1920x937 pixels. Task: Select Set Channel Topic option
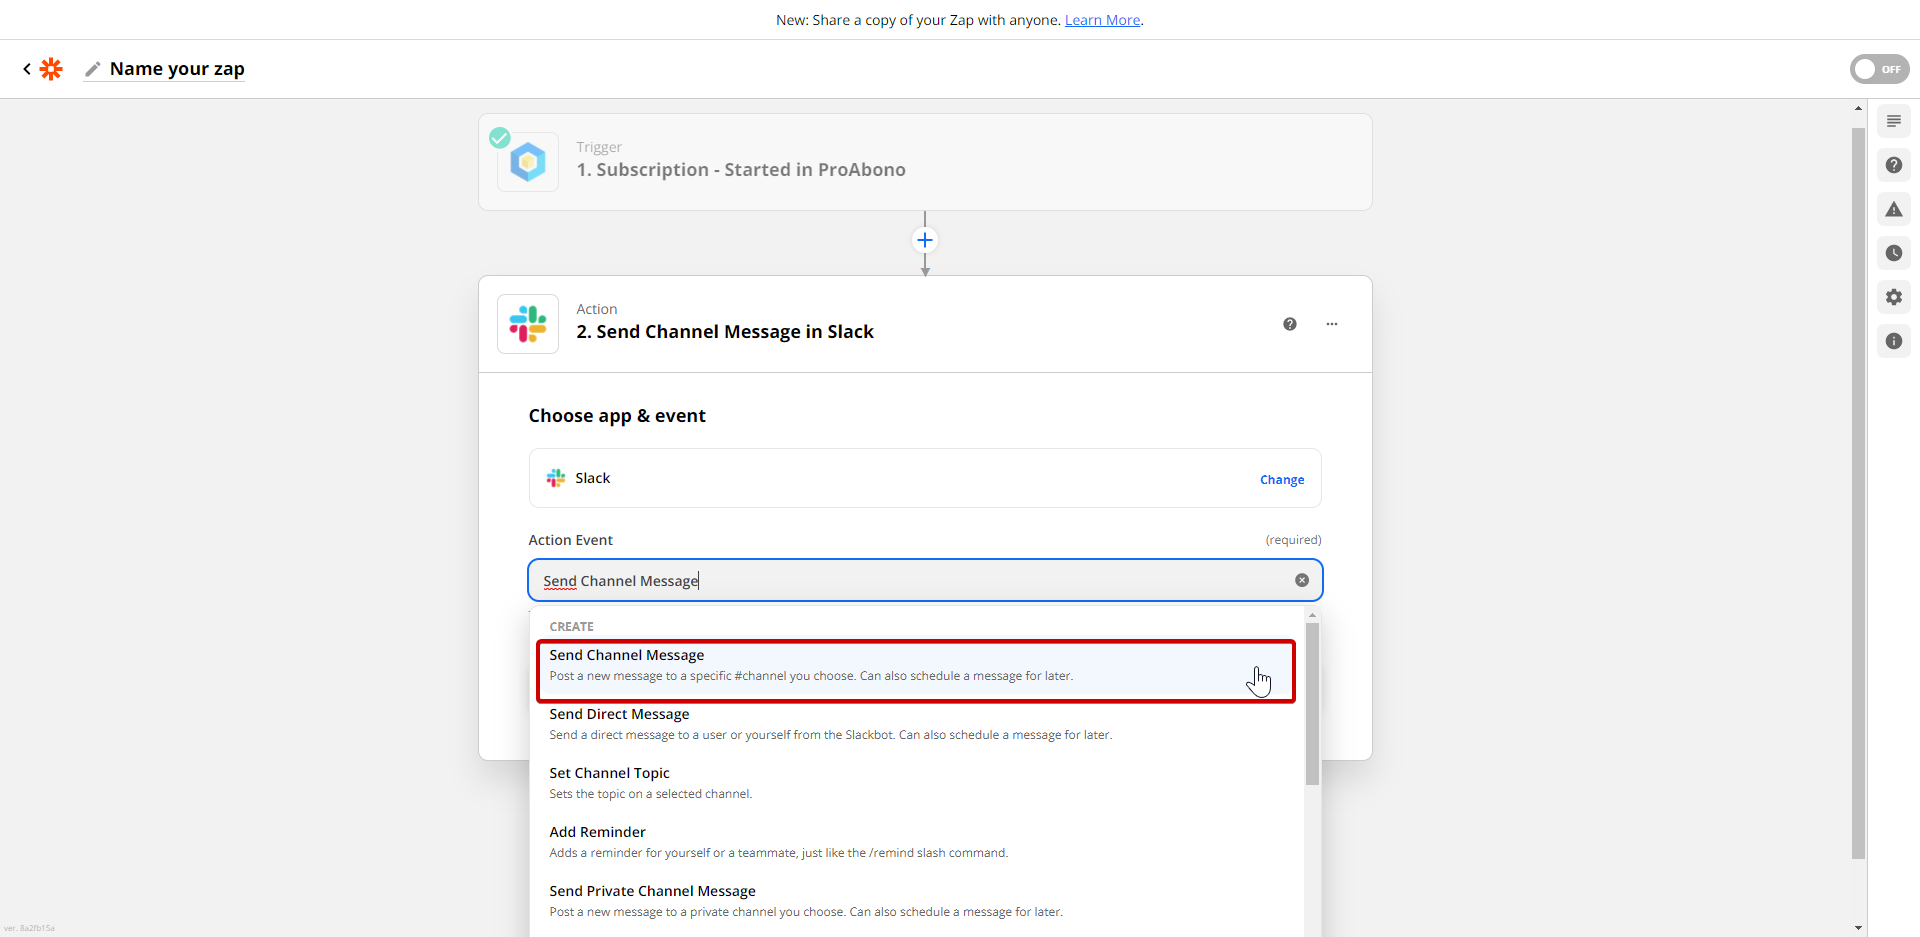tap(916, 783)
